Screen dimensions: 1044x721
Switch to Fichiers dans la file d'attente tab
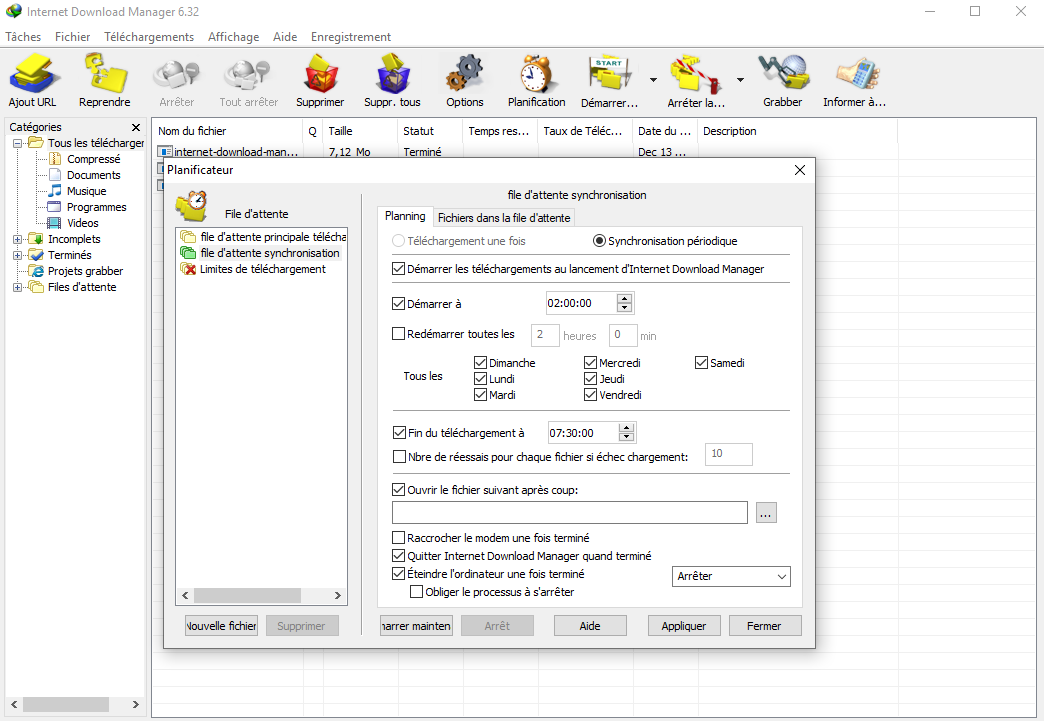pyautogui.click(x=504, y=218)
